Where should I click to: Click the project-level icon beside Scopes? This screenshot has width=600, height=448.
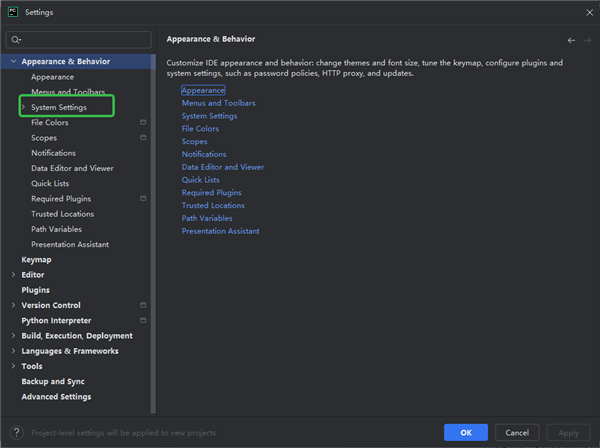point(143,138)
